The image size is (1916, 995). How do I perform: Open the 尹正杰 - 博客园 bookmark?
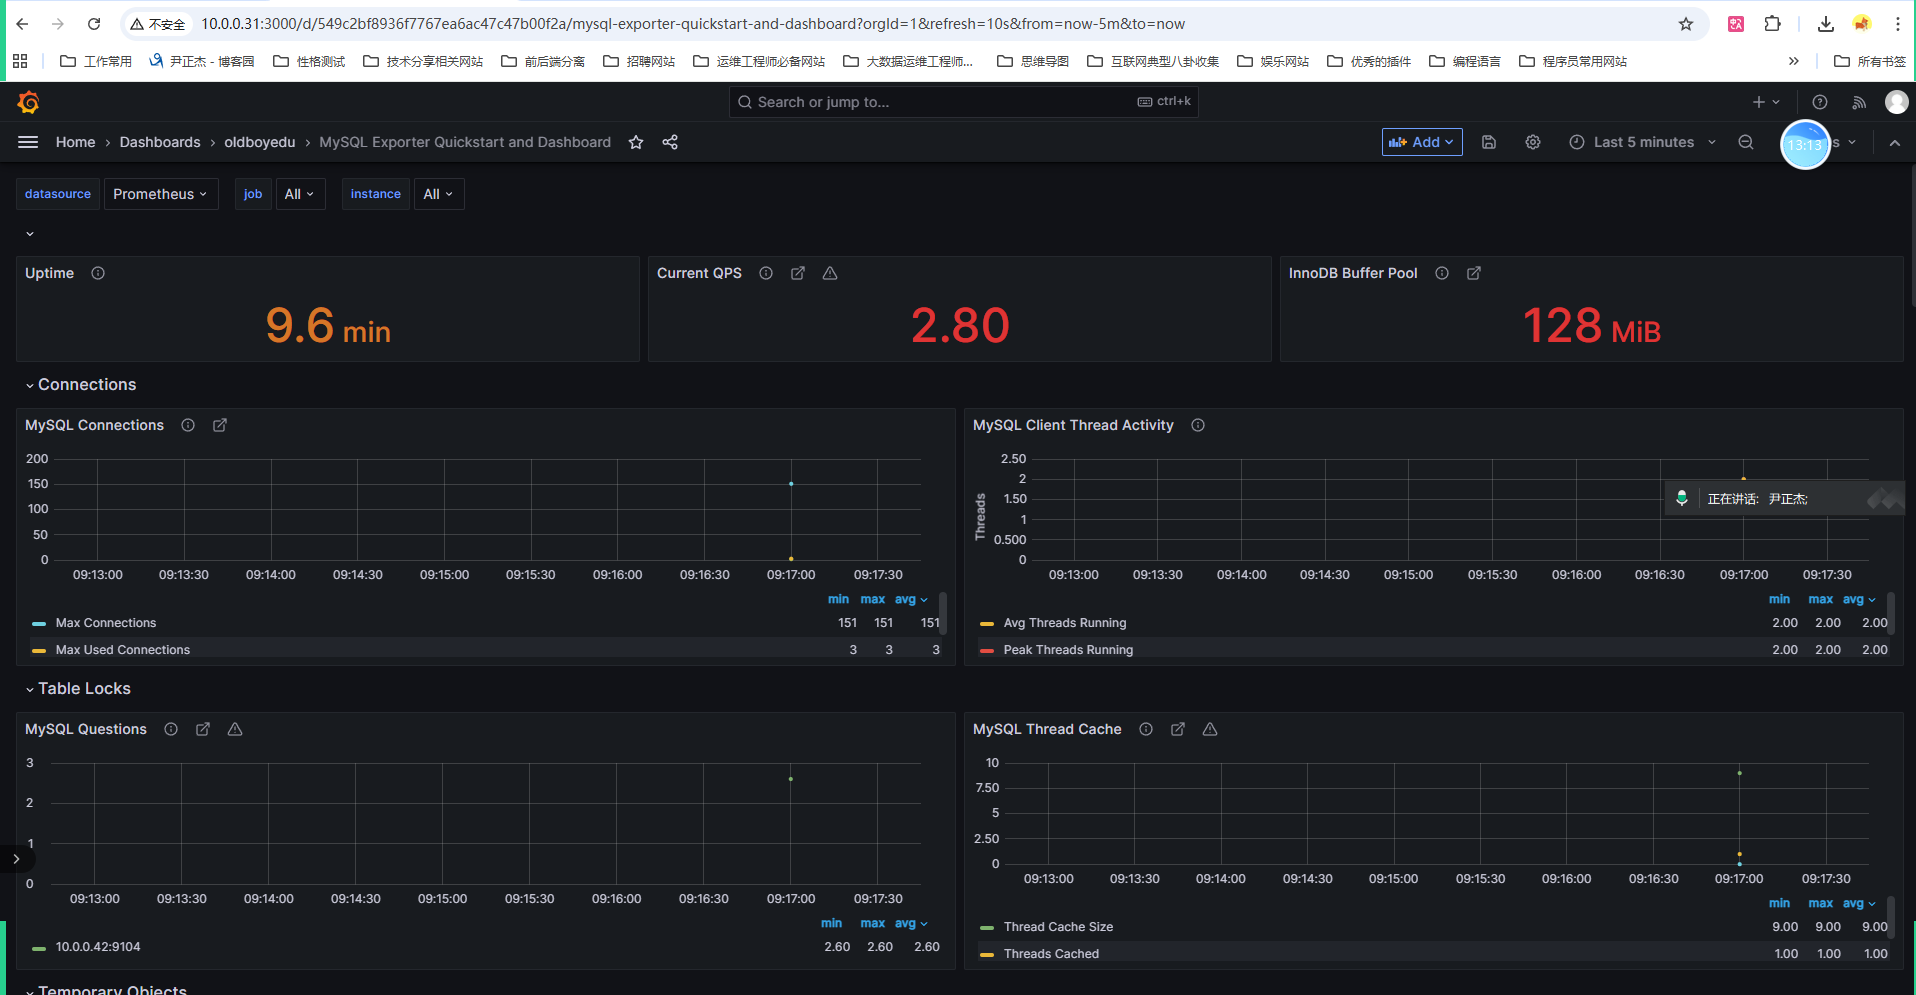coord(201,61)
